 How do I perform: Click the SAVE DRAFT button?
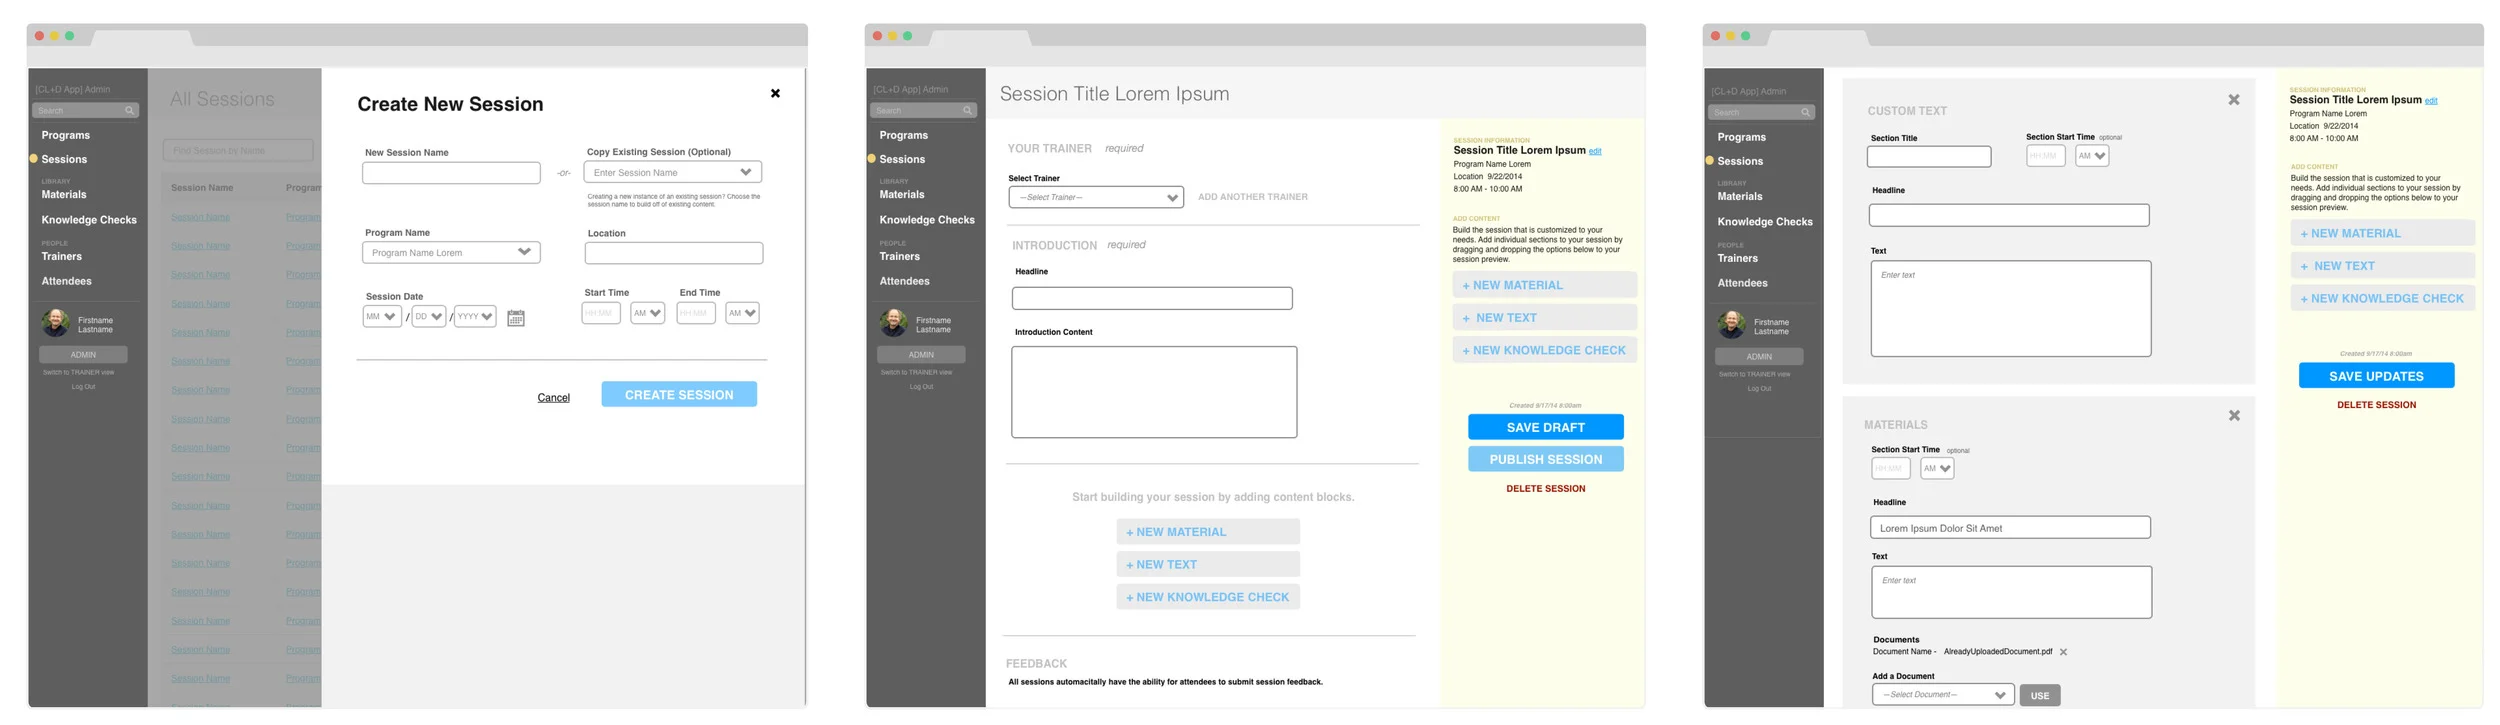[1545, 427]
